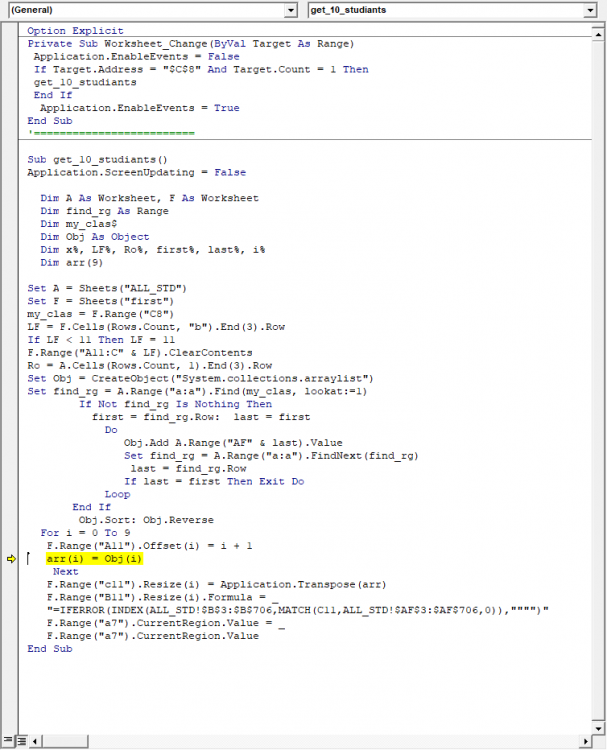Open the (General) object dropdown

[x=291, y=10]
